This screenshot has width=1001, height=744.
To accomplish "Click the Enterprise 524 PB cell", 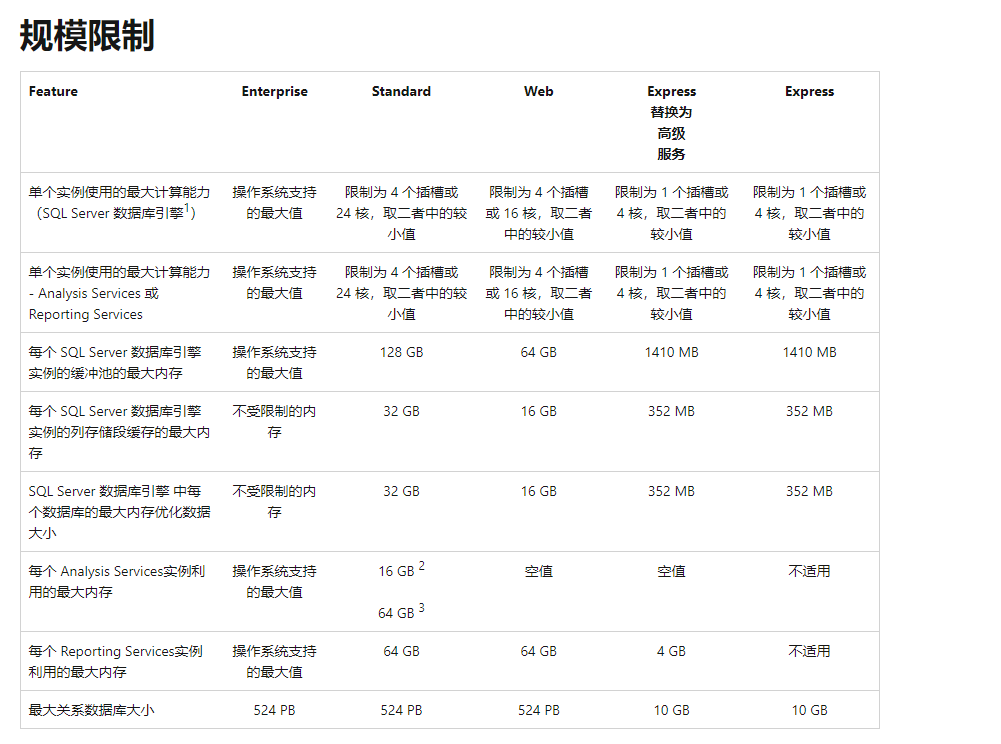I will (x=275, y=710).
